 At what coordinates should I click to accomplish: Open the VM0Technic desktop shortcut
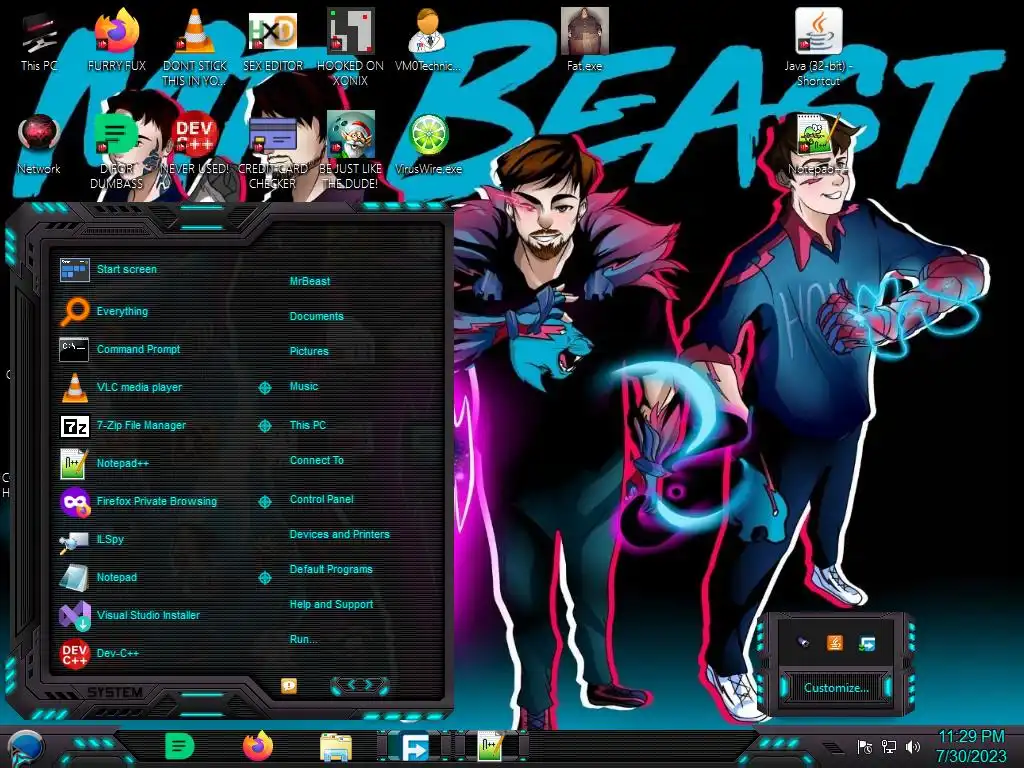tap(428, 41)
